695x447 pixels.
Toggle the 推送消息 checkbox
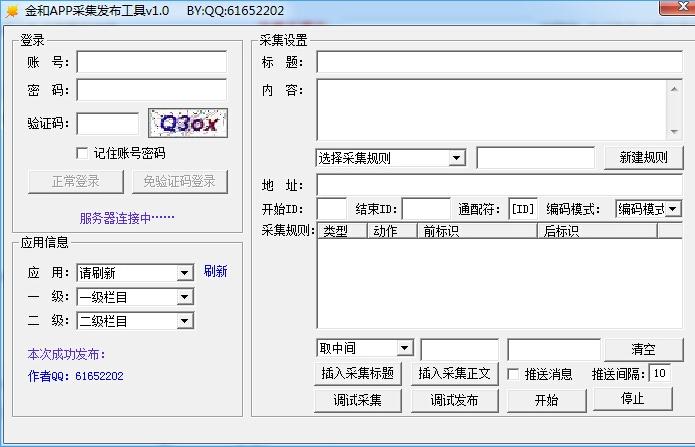[514, 374]
